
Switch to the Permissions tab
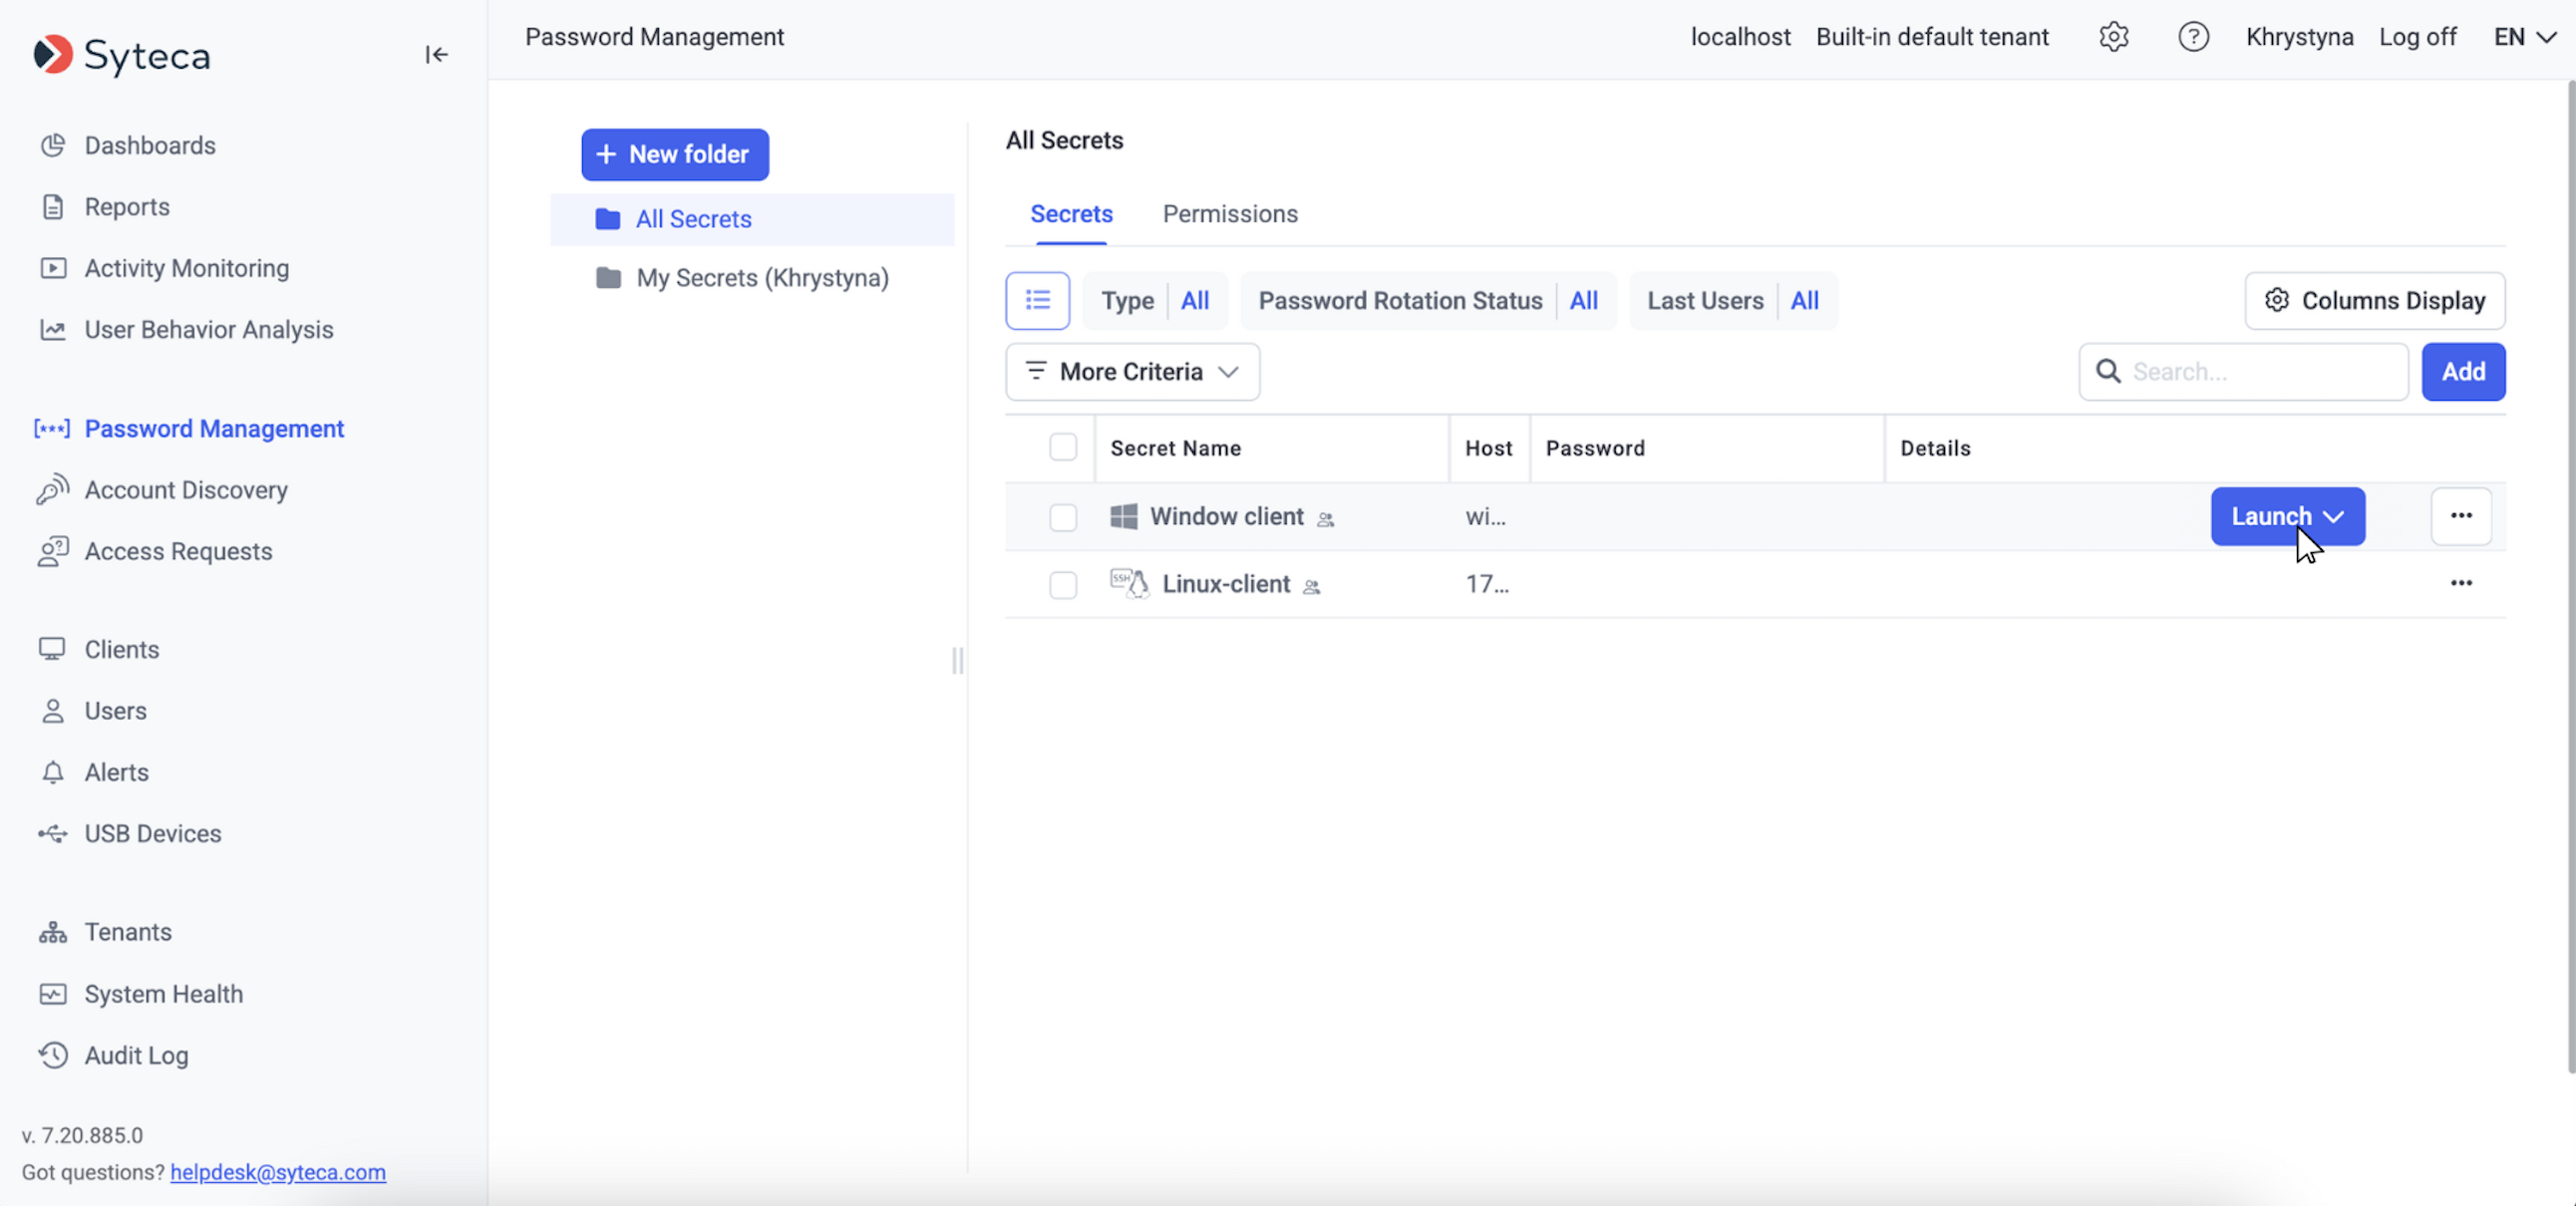point(1229,214)
